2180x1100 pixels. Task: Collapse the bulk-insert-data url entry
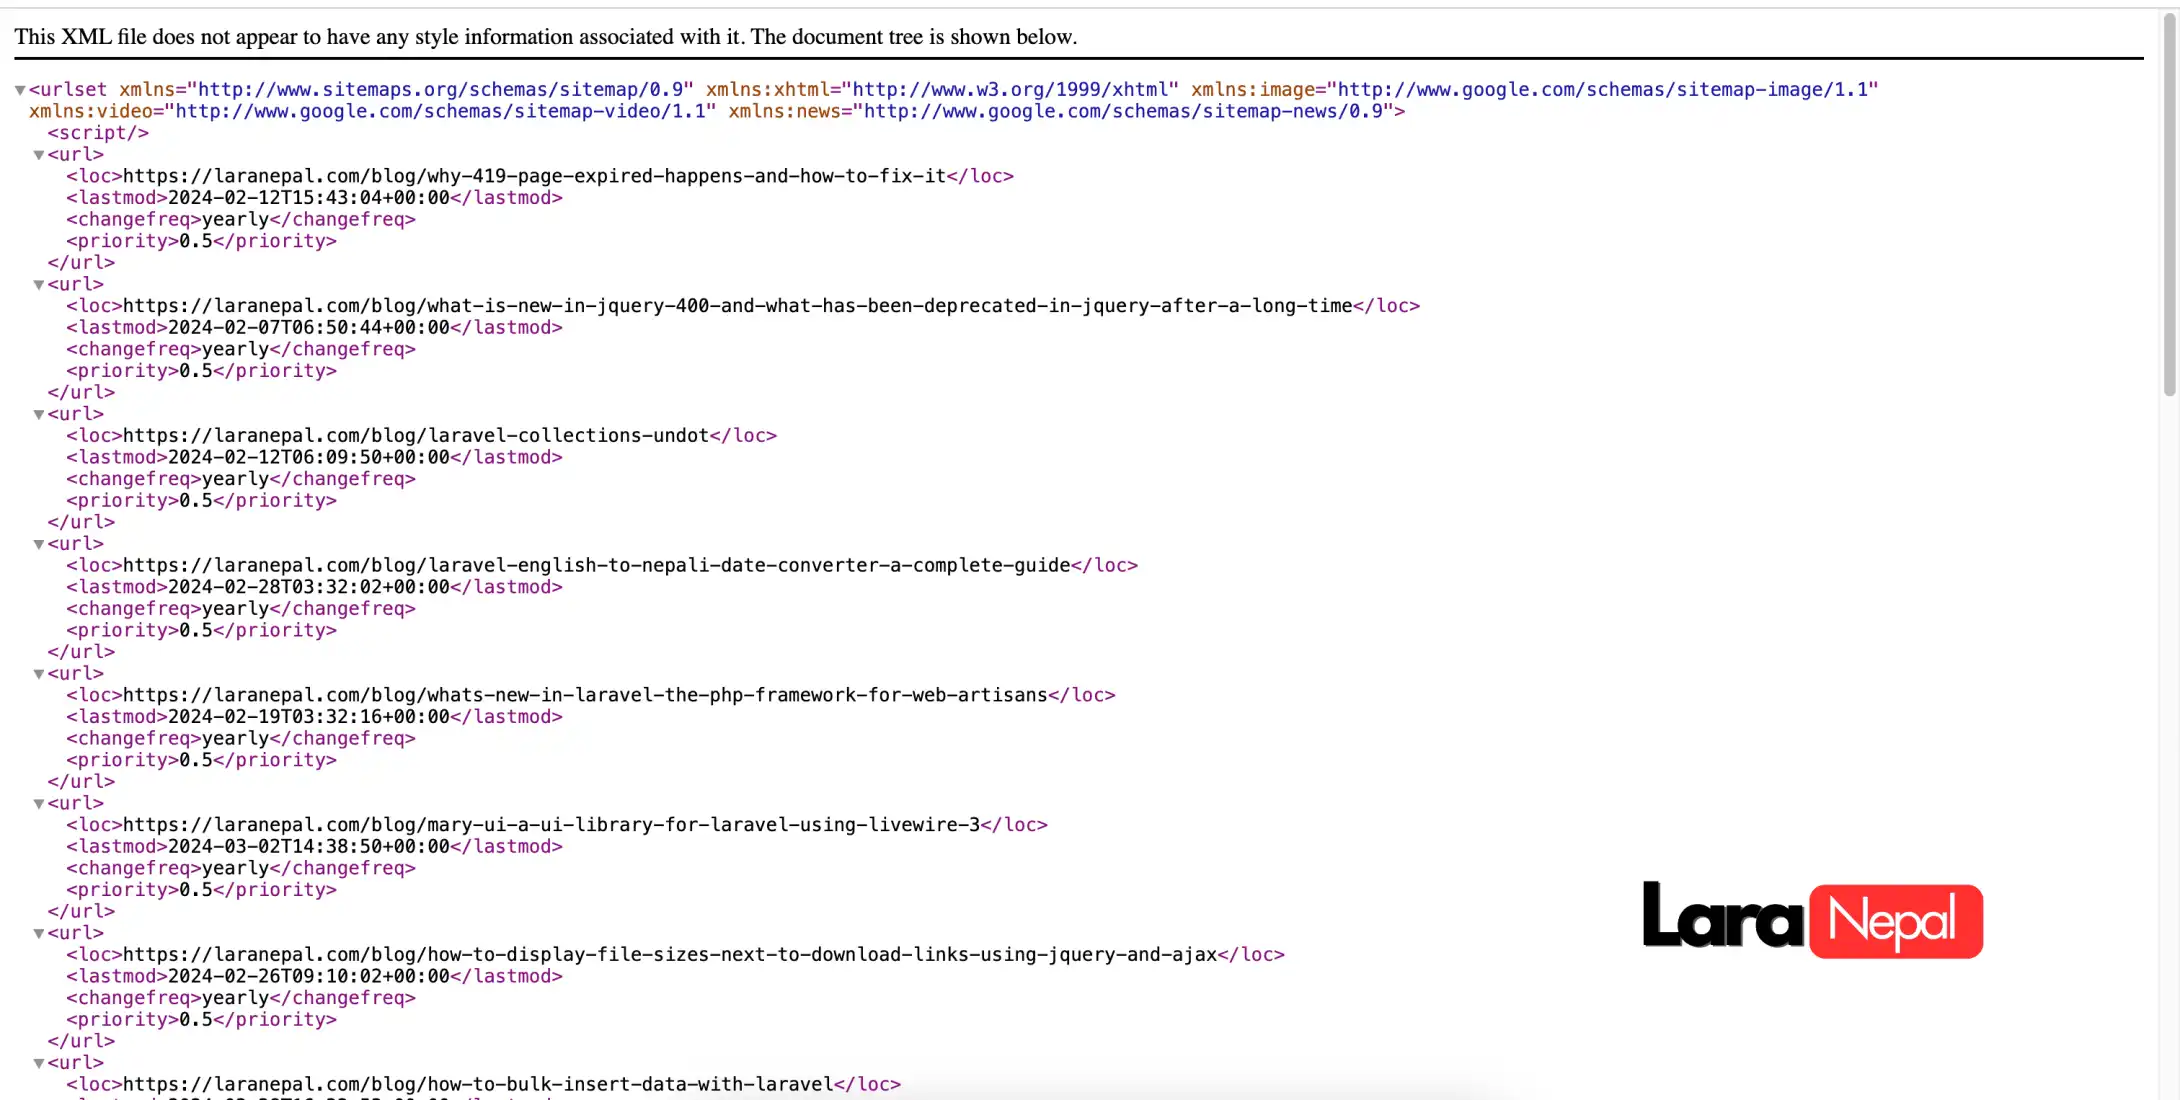click(x=38, y=1063)
